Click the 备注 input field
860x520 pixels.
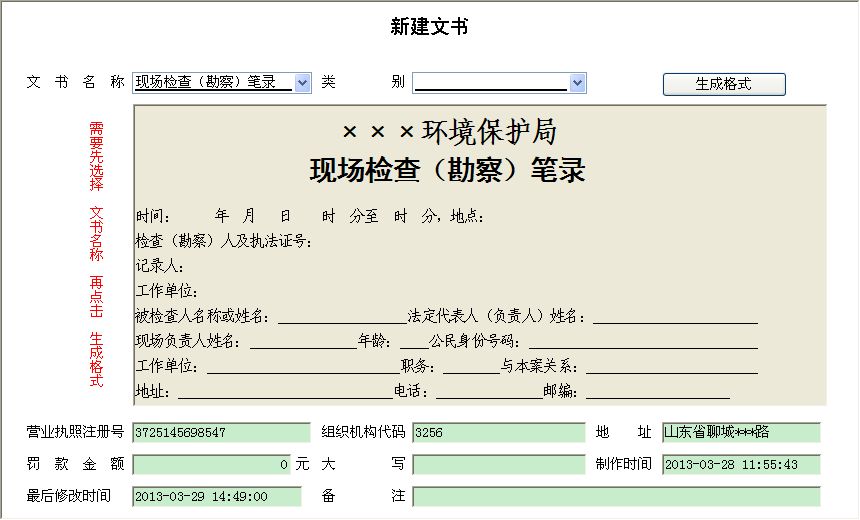(616, 496)
